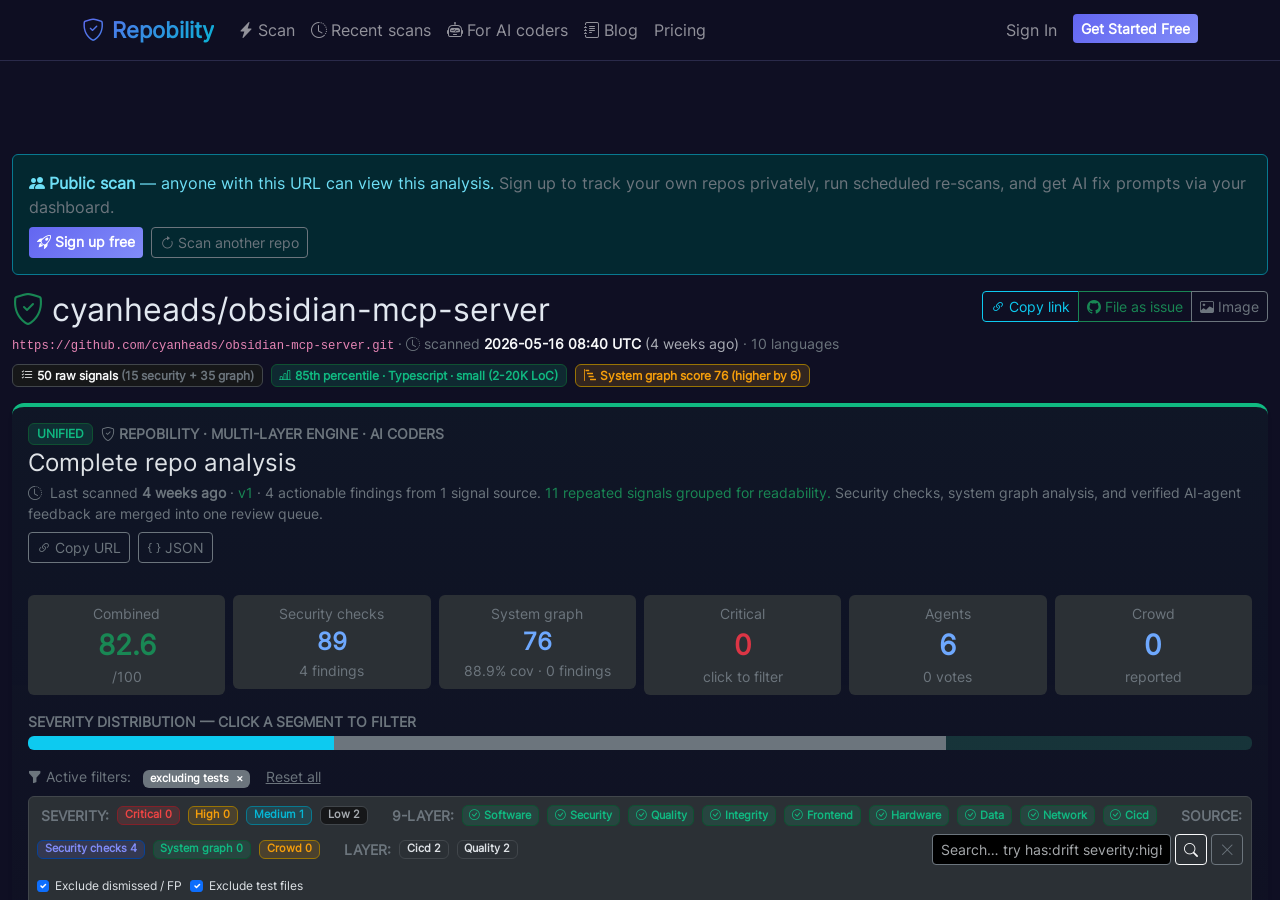
Task: Click the cyanheads/obsidian-mcp-server title
Action: point(301,310)
